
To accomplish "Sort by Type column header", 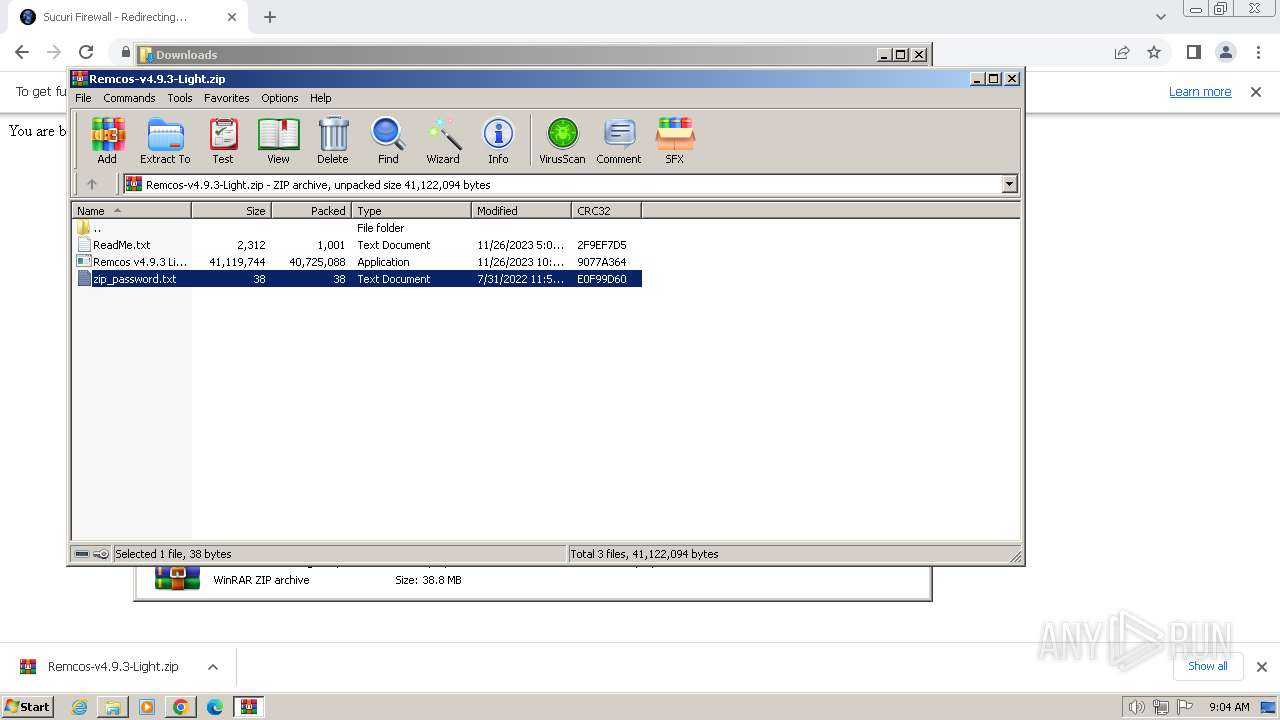I will click(411, 211).
